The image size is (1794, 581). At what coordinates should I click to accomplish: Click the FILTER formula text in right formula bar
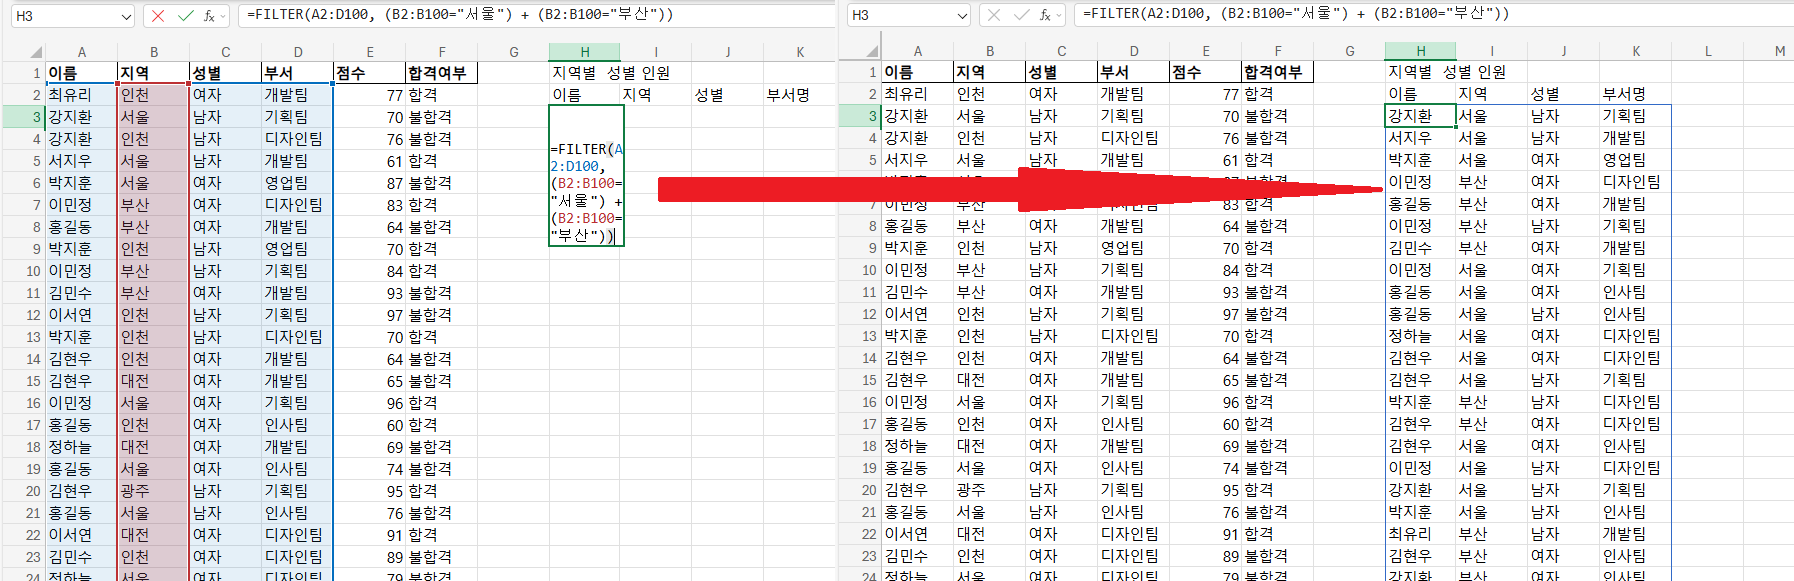[1296, 14]
